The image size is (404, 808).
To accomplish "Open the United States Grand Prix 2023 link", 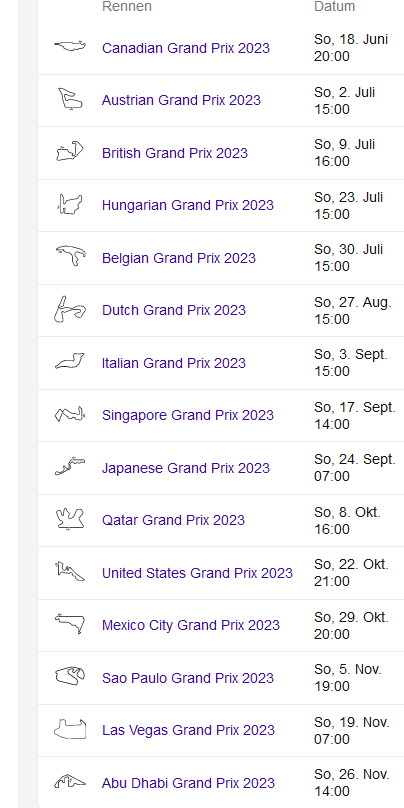I will coord(197,573).
